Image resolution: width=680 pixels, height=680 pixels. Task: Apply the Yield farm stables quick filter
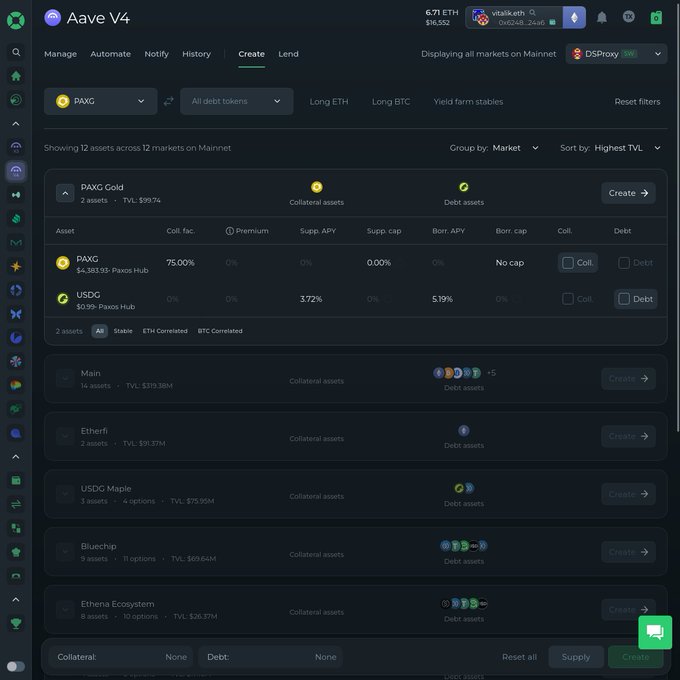tap(468, 101)
